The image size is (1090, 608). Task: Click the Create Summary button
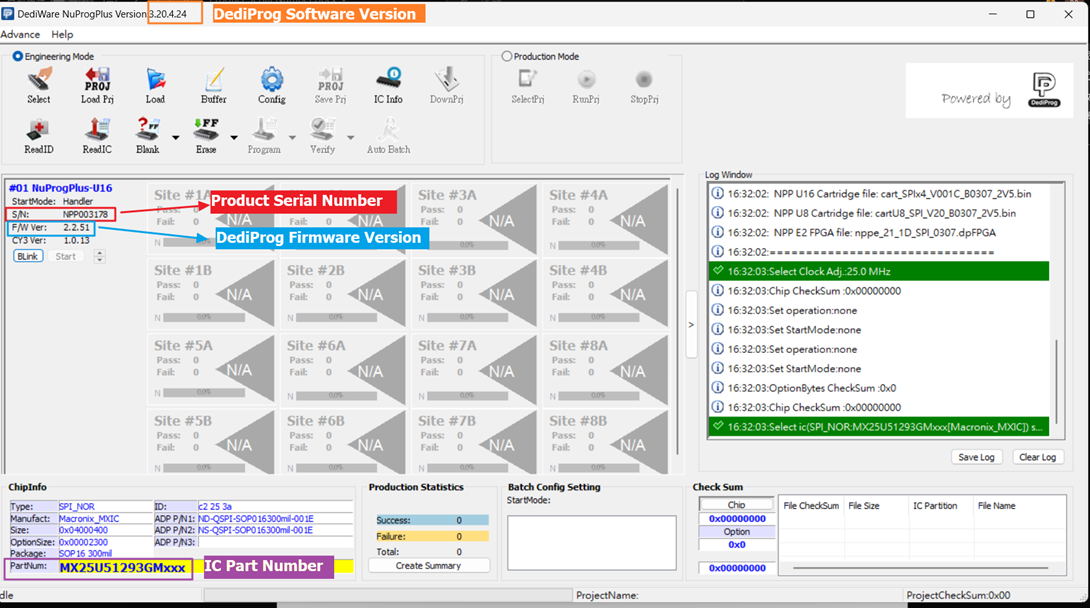pyautogui.click(x=428, y=566)
